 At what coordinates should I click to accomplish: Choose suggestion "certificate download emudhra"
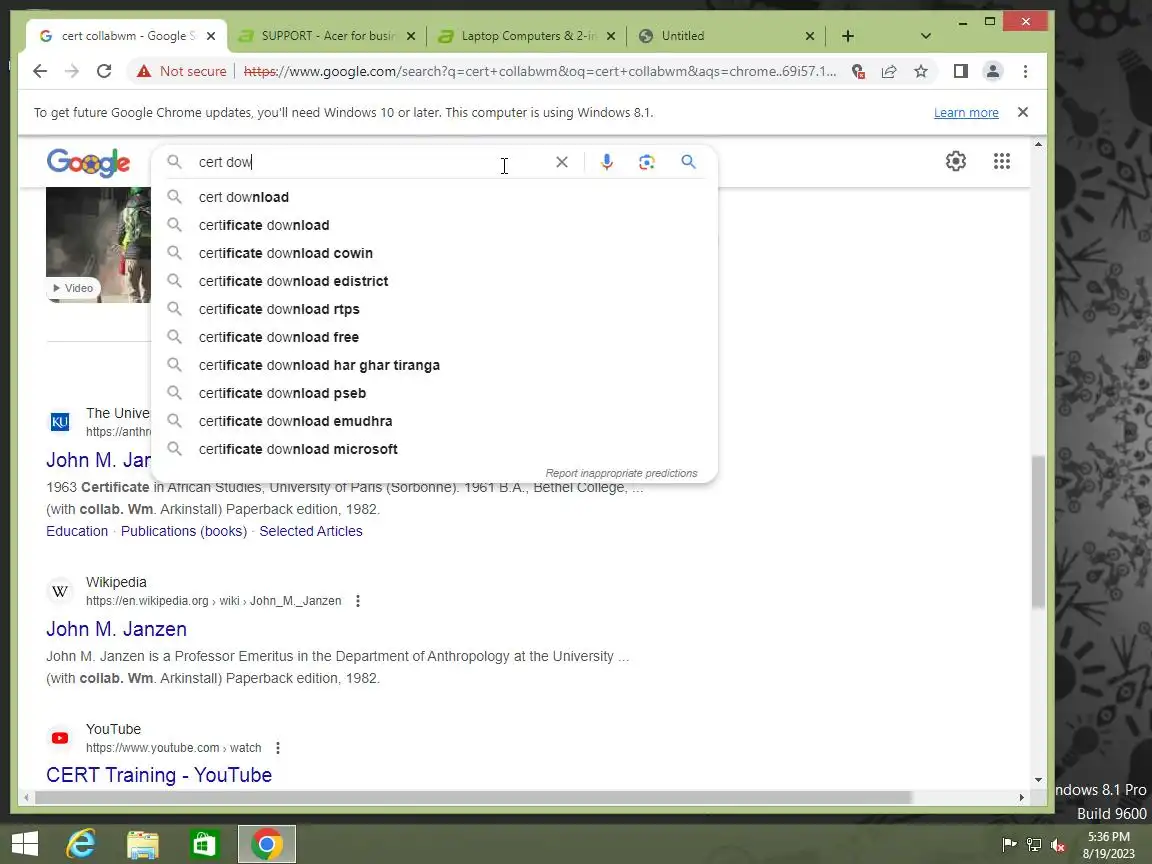coord(434,421)
